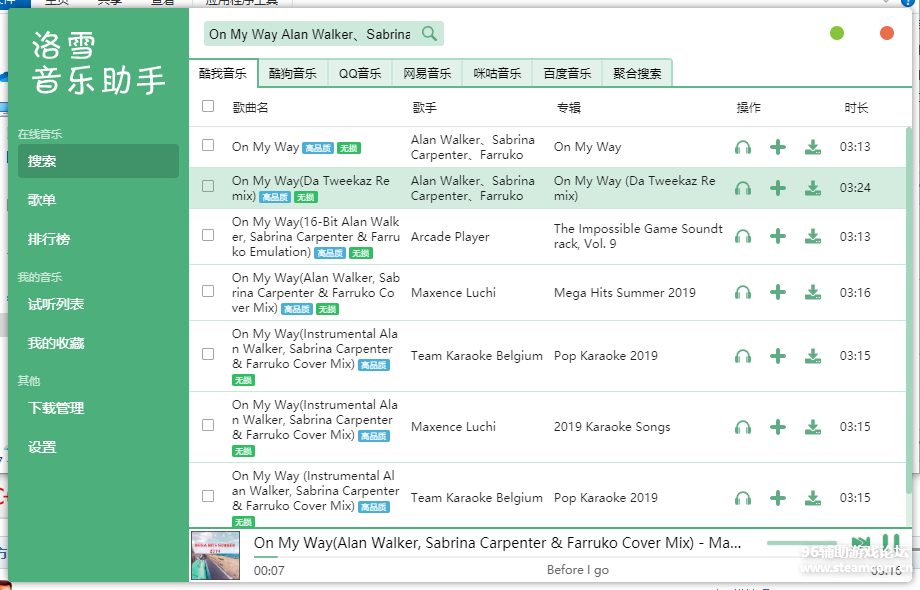Open 排行榜 in the sidebar
Viewport: 920px width, 590px height.
click(49, 239)
